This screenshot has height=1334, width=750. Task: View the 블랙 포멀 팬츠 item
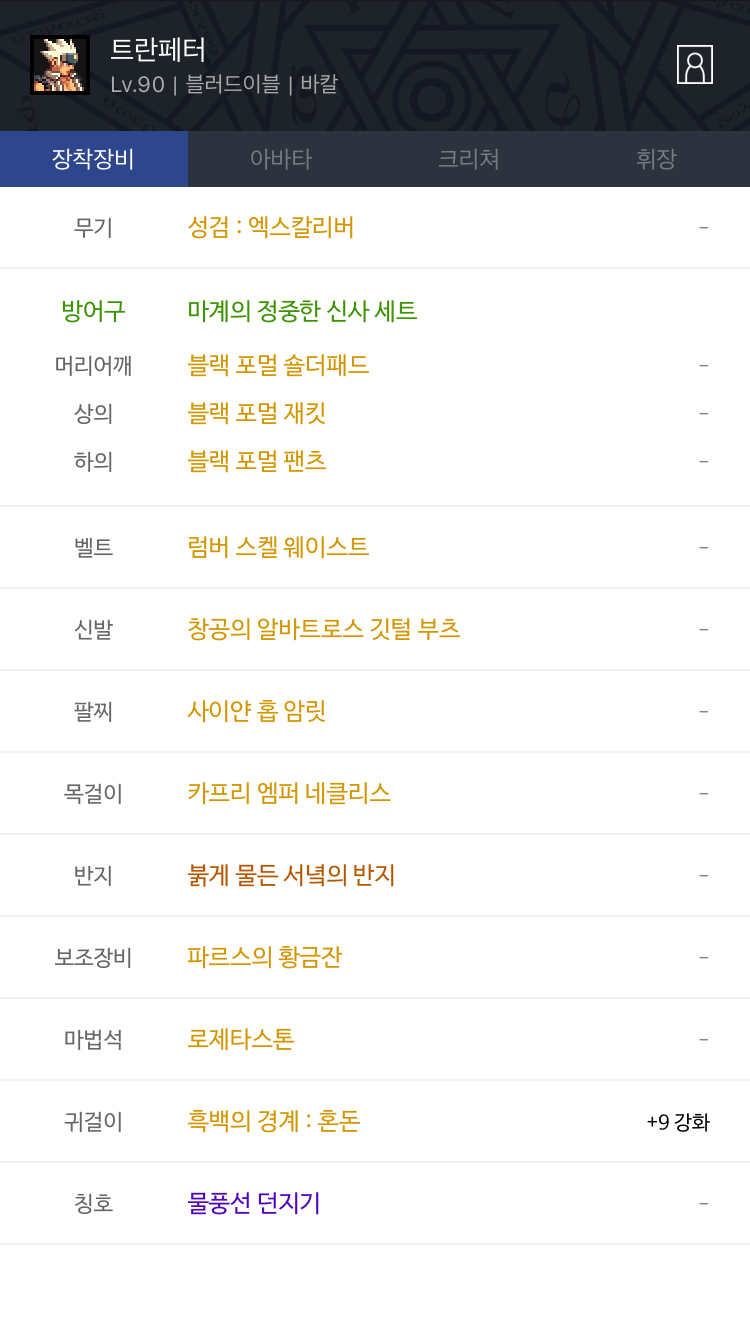pos(257,461)
